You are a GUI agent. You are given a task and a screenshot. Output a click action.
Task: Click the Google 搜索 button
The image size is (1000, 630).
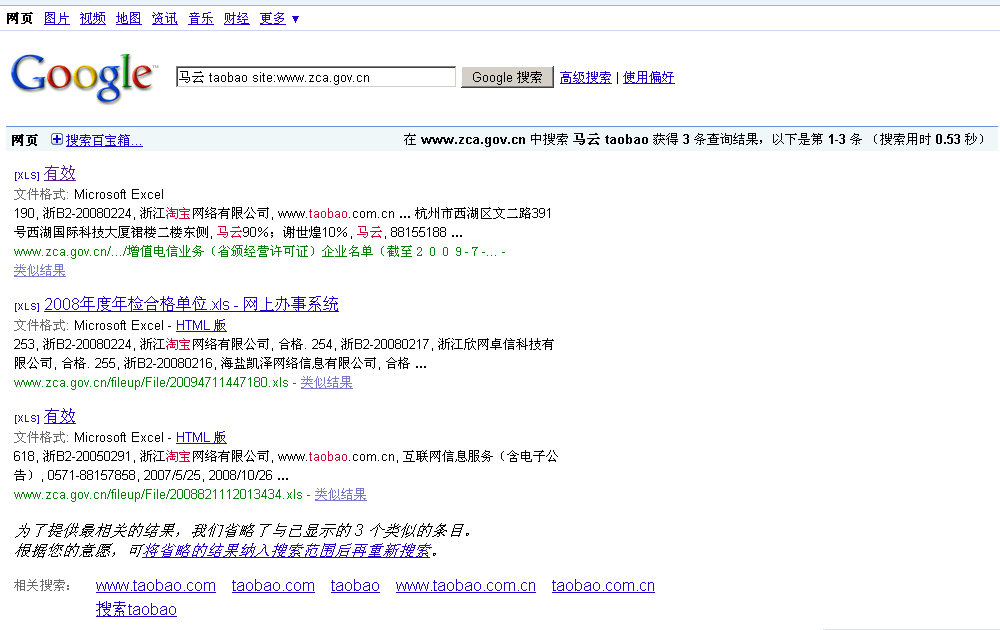pyautogui.click(x=507, y=77)
